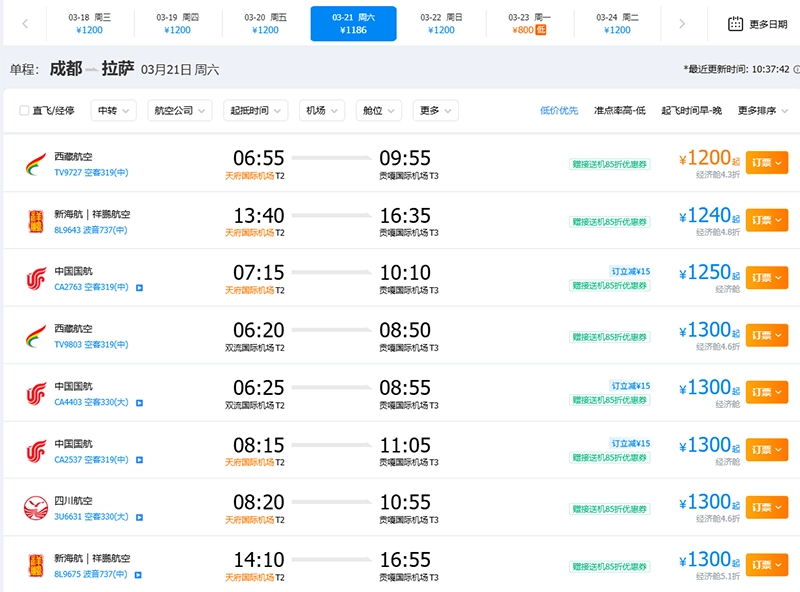Click 订票 for the ¥1200 Tibet Airlines flight
The width and height of the screenshot is (800, 592).
(x=766, y=163)
